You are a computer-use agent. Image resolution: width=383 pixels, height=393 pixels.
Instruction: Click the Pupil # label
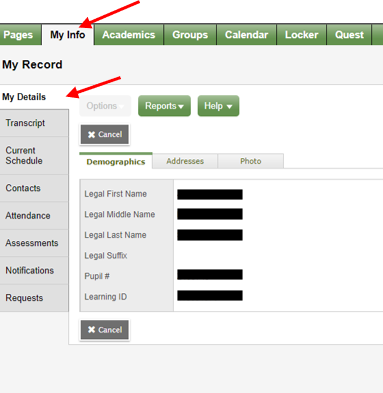point(97,276)
